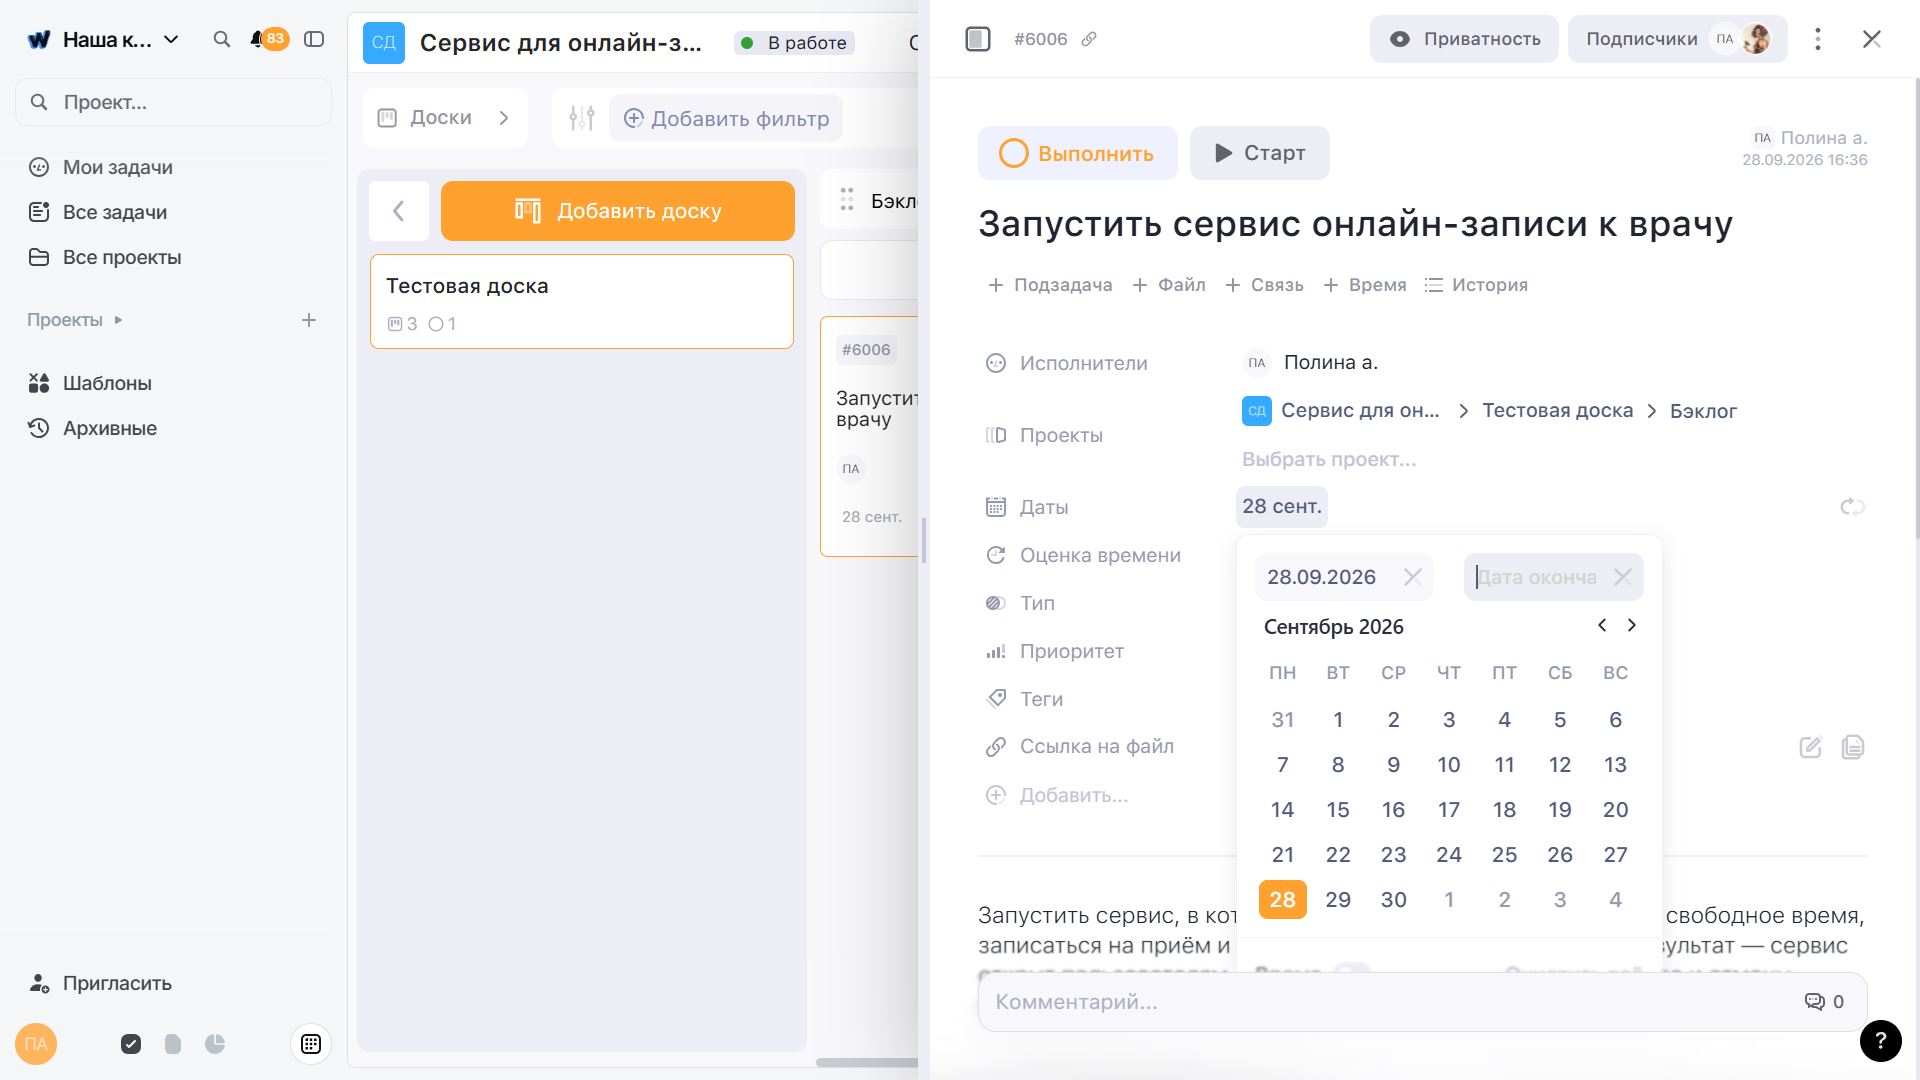
Task: Go to the next month in the calendar
Action: (1632, 625)
